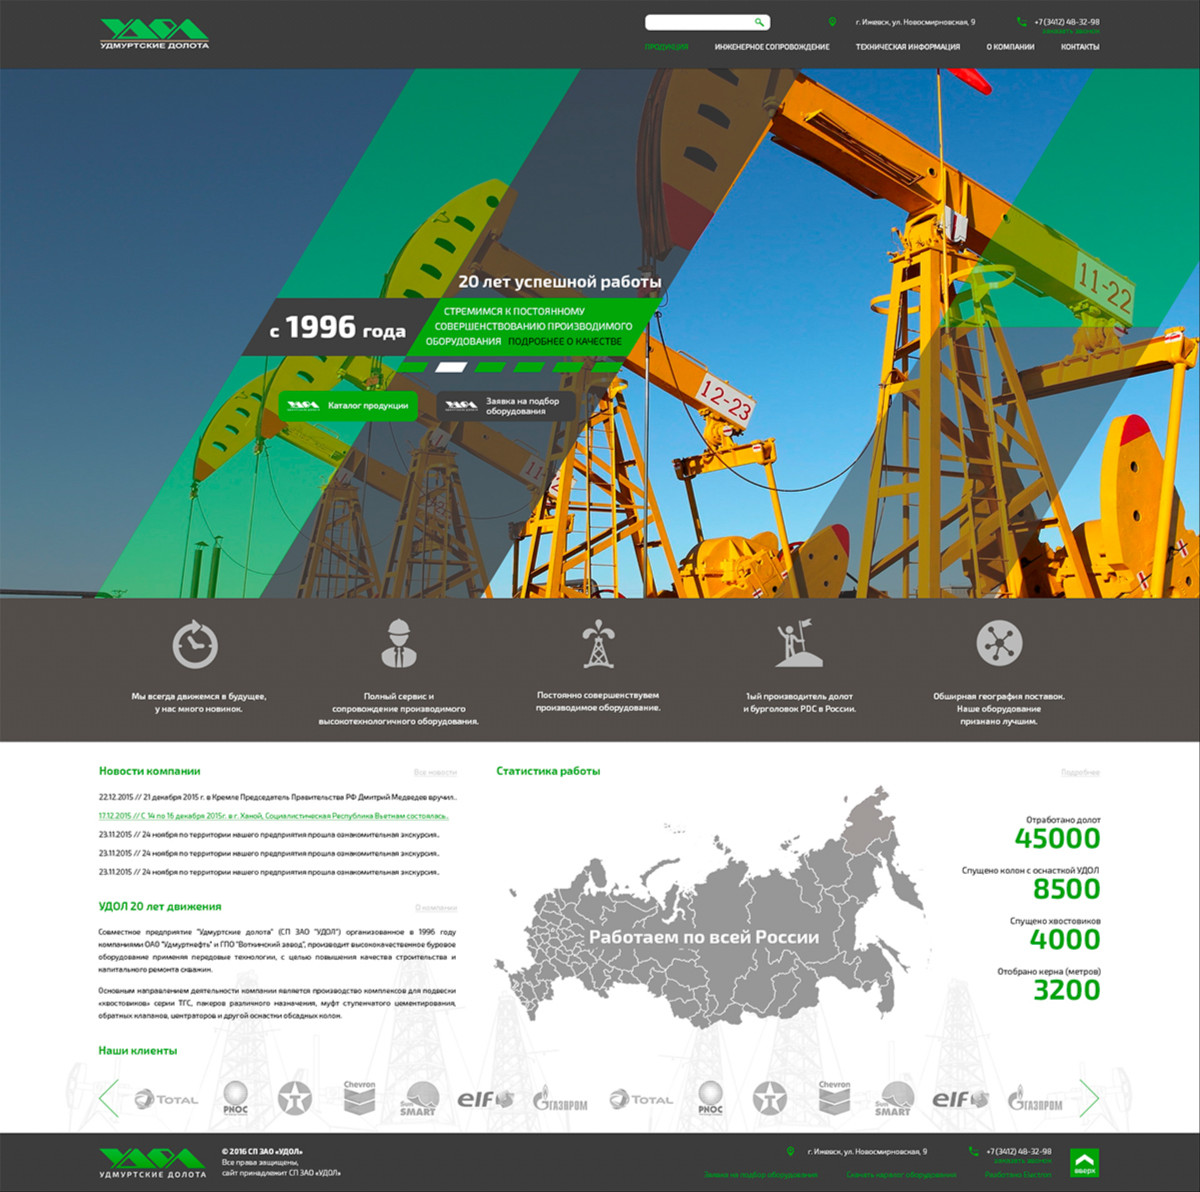Click the footer Удмуртские Долота logo

click(x=154, y=1163)
